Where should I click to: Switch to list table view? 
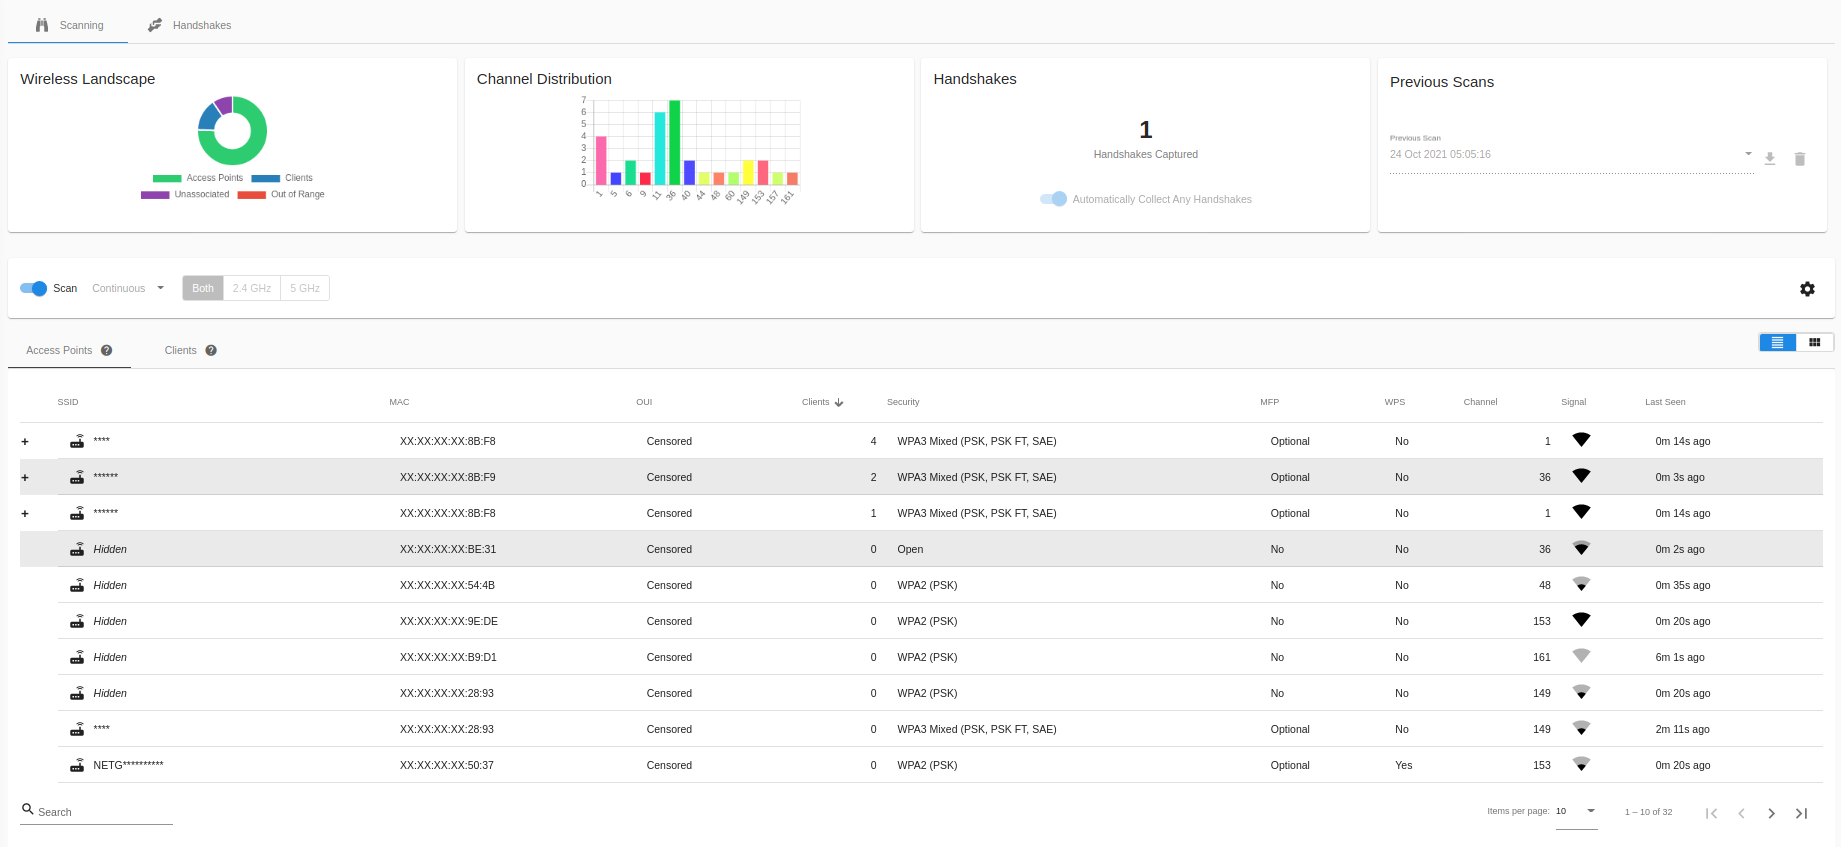1778,342
